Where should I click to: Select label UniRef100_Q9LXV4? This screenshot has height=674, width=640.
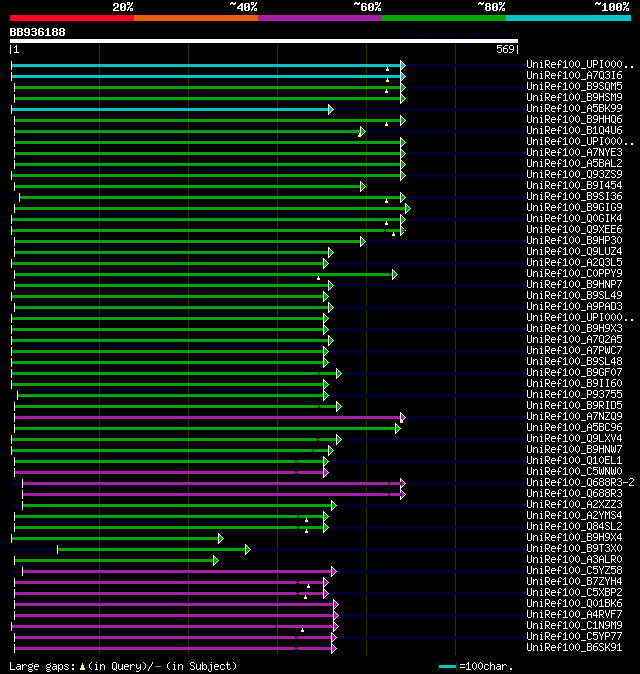574,438
